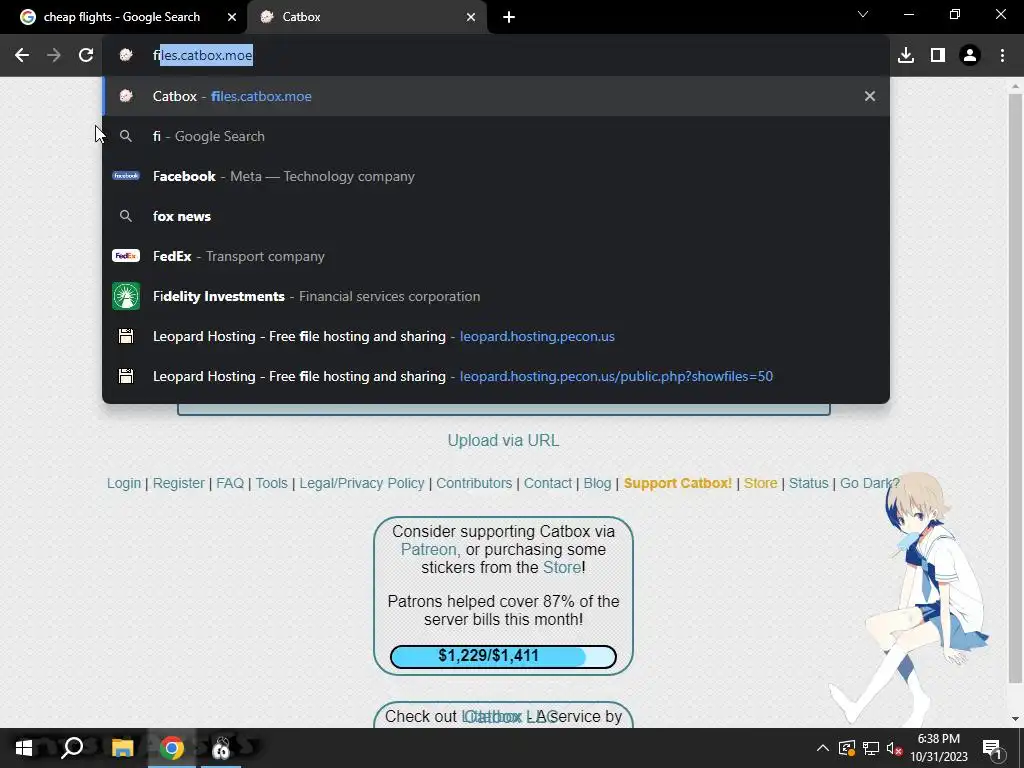Open the browser downloads icon

[906, 56]
